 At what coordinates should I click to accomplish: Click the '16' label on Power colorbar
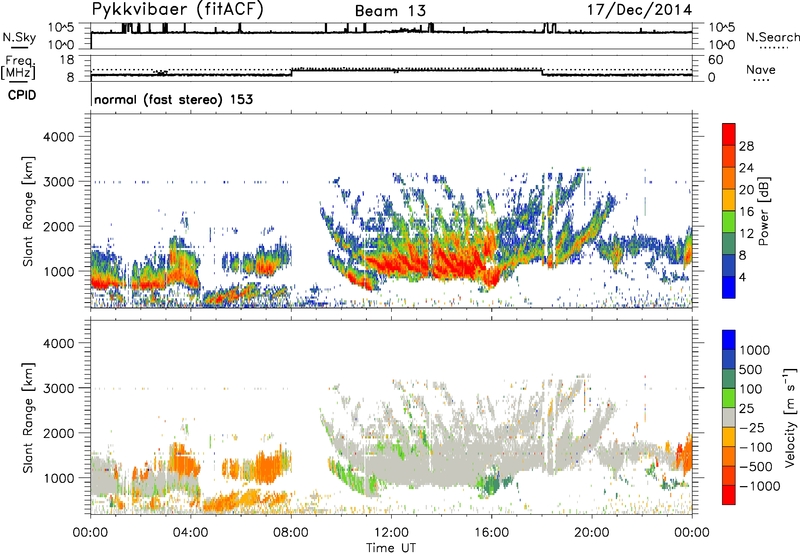click(746, 212)
